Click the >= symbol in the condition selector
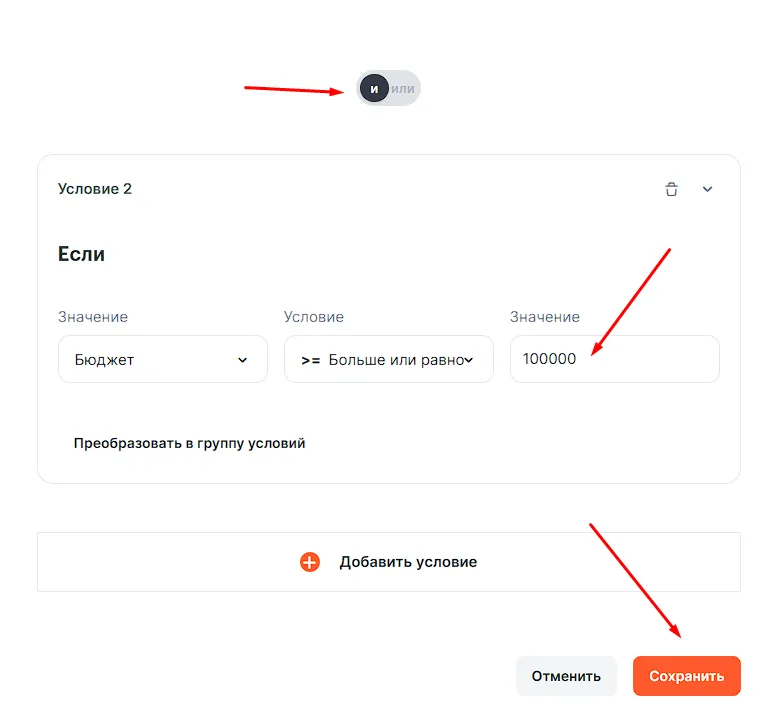The height and width of the screenshot is (704, 771). coord(310,359)
